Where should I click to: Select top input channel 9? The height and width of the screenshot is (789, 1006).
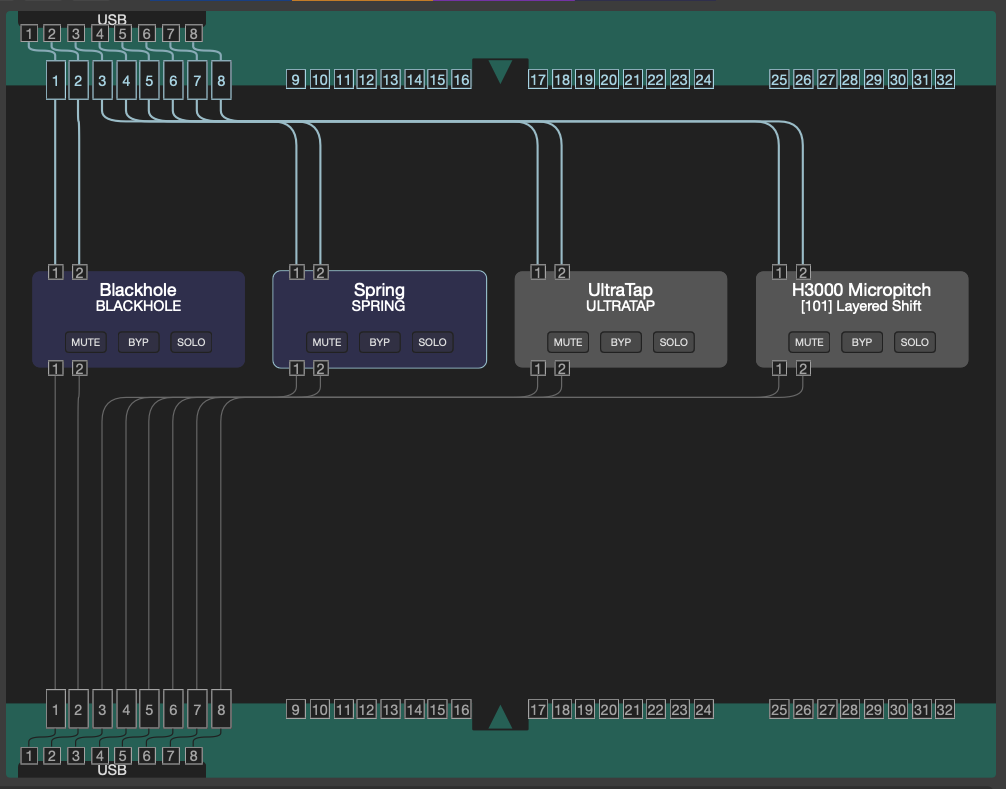(x=296, y=80)
